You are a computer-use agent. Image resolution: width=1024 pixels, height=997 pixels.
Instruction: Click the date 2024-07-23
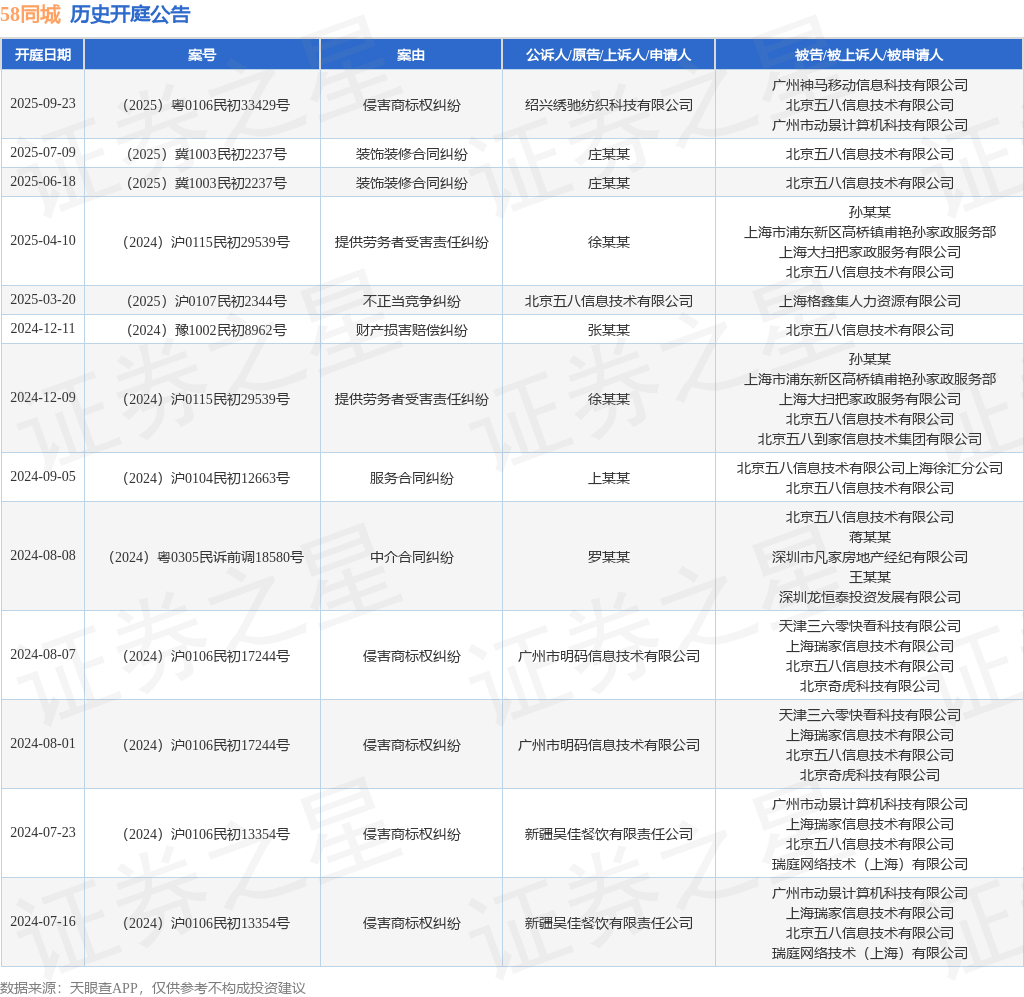click(43, 832)
